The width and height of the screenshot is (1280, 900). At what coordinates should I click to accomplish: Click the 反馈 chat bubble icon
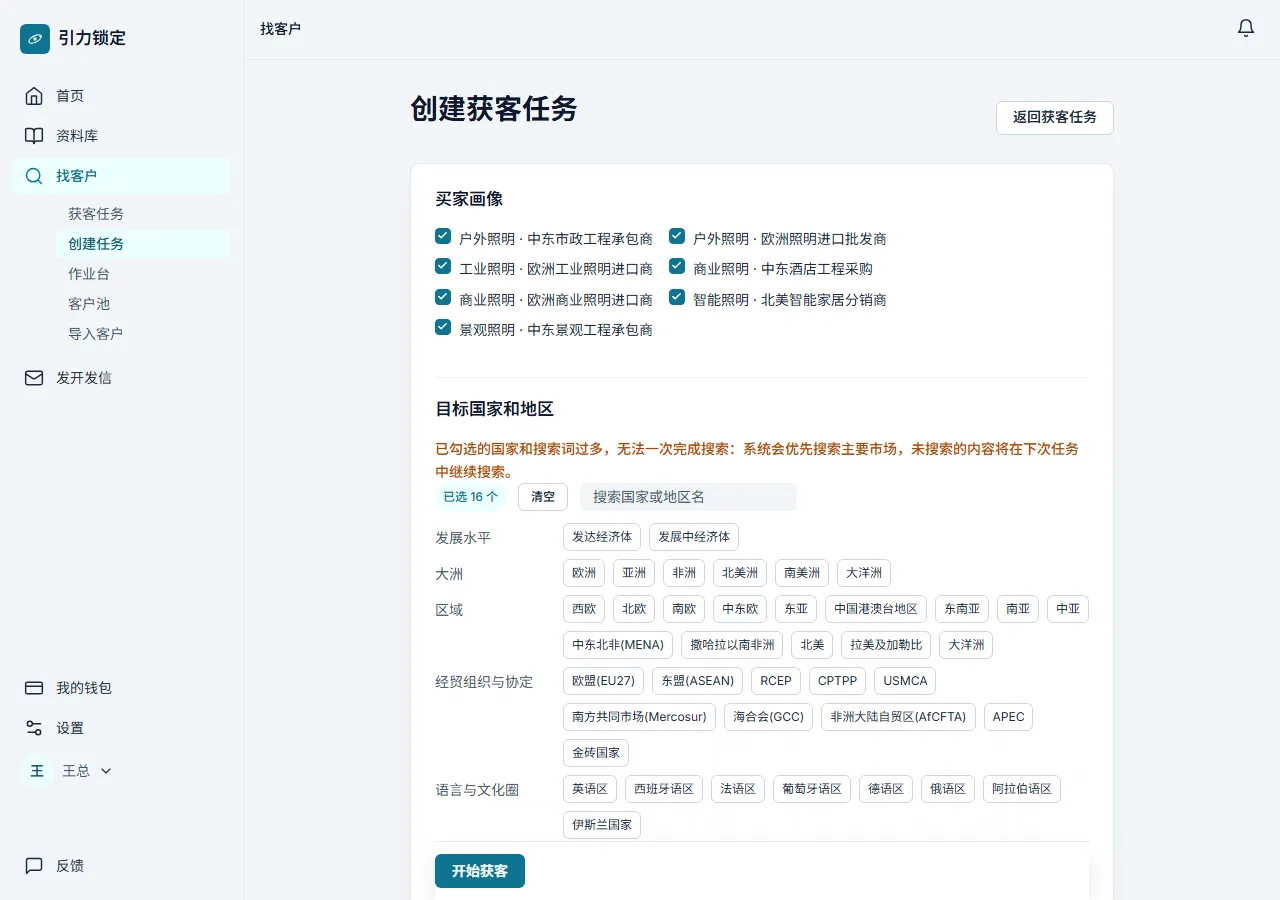34,866
